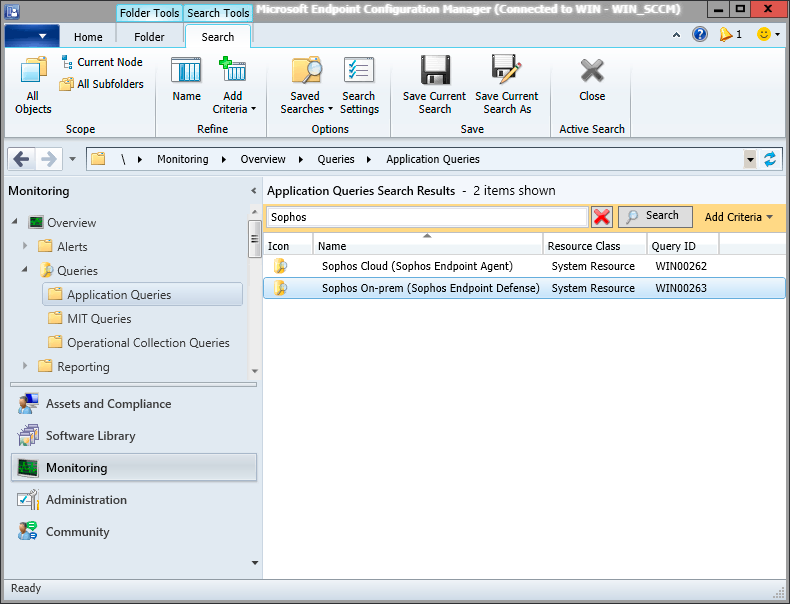The width and height of the screenshot is (790, 604).
Task: Select MIT Queries folder
Action: click(x=89, y=318)
